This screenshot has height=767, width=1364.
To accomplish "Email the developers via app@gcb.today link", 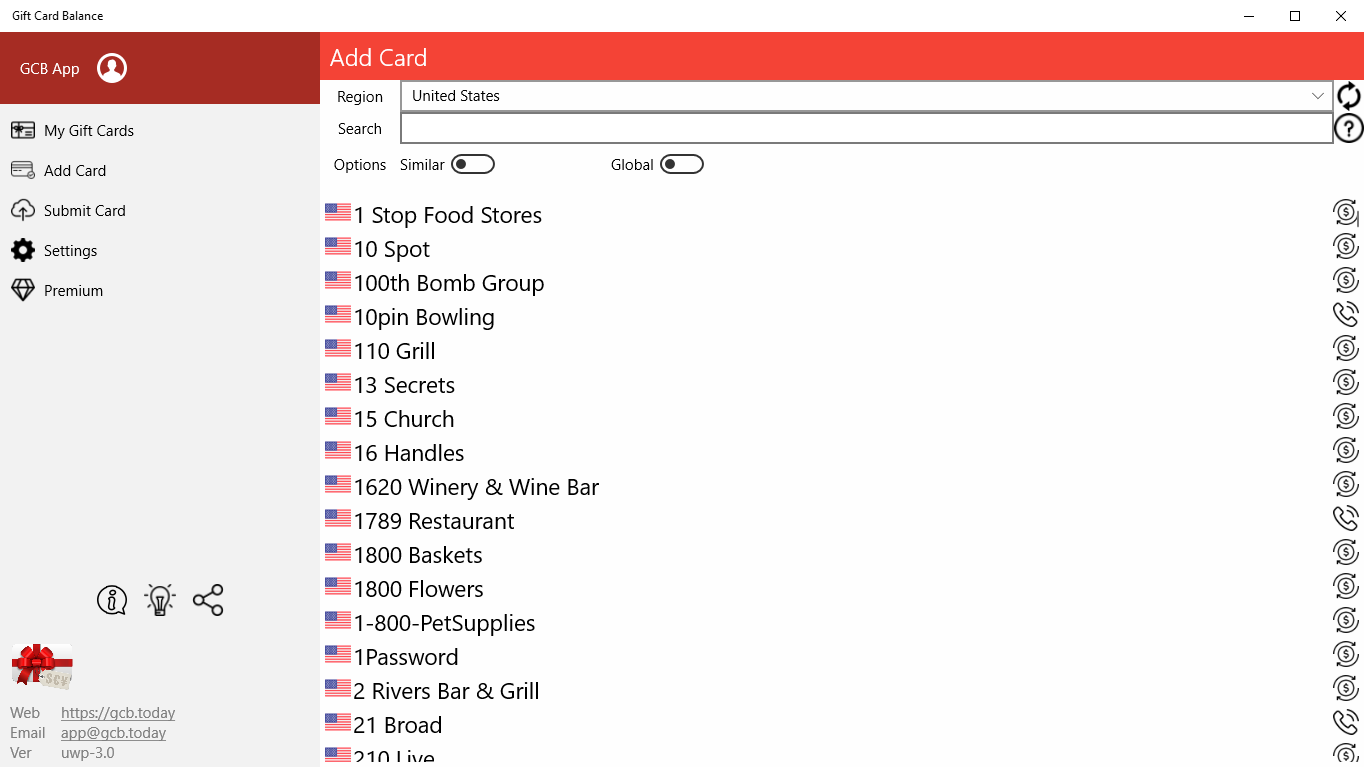I will click(x=113, y=732).
